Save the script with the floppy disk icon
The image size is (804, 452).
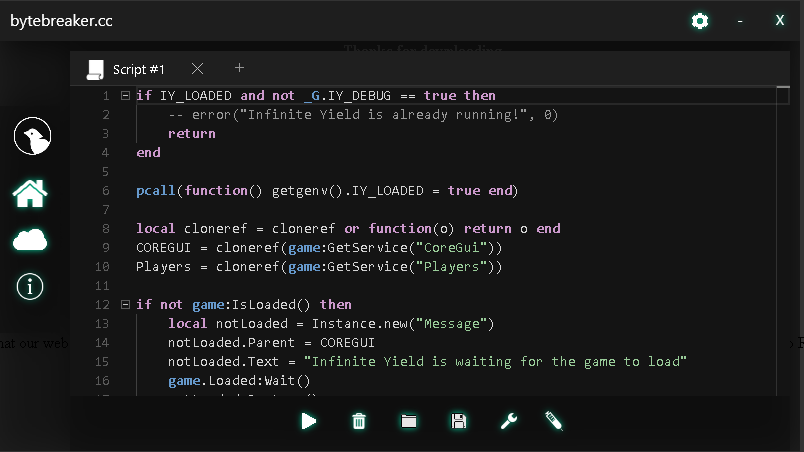(458, 421)
